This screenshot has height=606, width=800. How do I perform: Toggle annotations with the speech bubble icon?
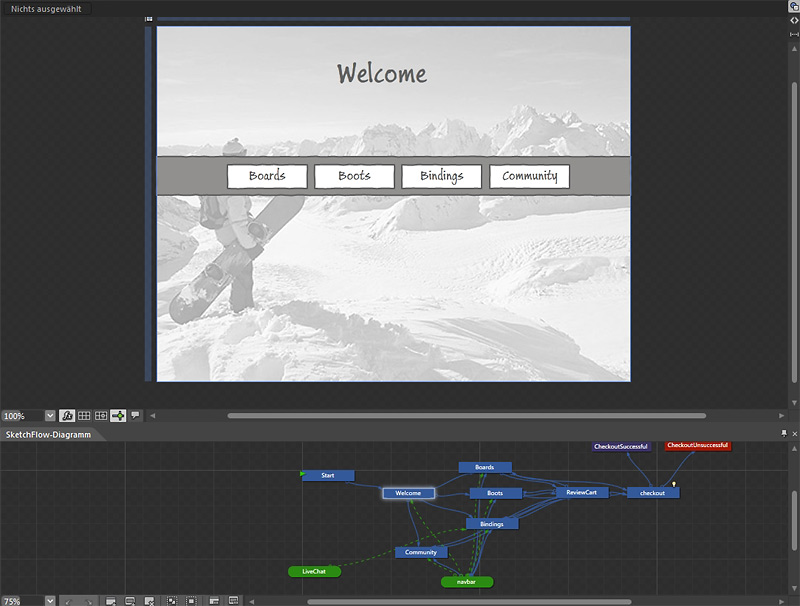pyautogui.click(x=134, y=416)
